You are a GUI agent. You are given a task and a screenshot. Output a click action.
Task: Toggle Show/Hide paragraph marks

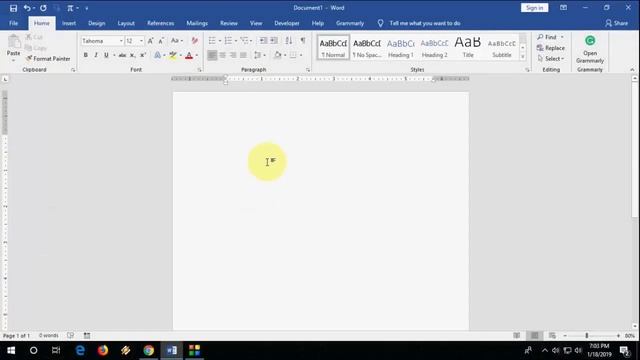pyautogui.click(x=303, y=40)
